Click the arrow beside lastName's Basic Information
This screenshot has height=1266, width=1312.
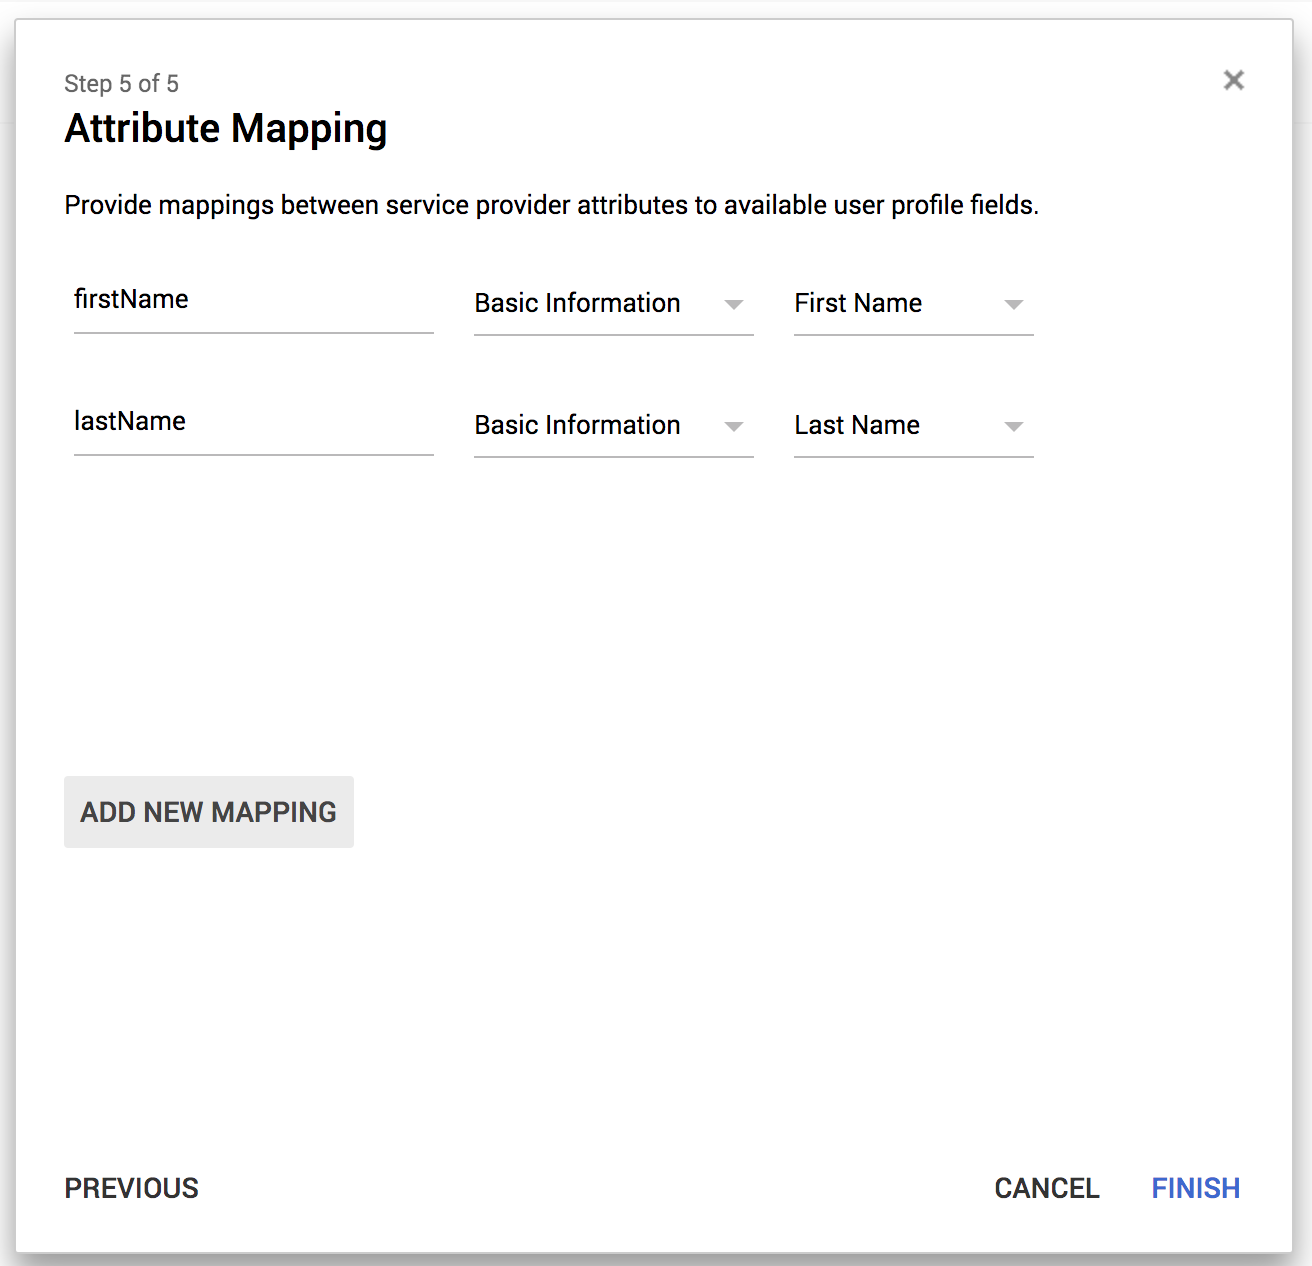coord(734,426)
